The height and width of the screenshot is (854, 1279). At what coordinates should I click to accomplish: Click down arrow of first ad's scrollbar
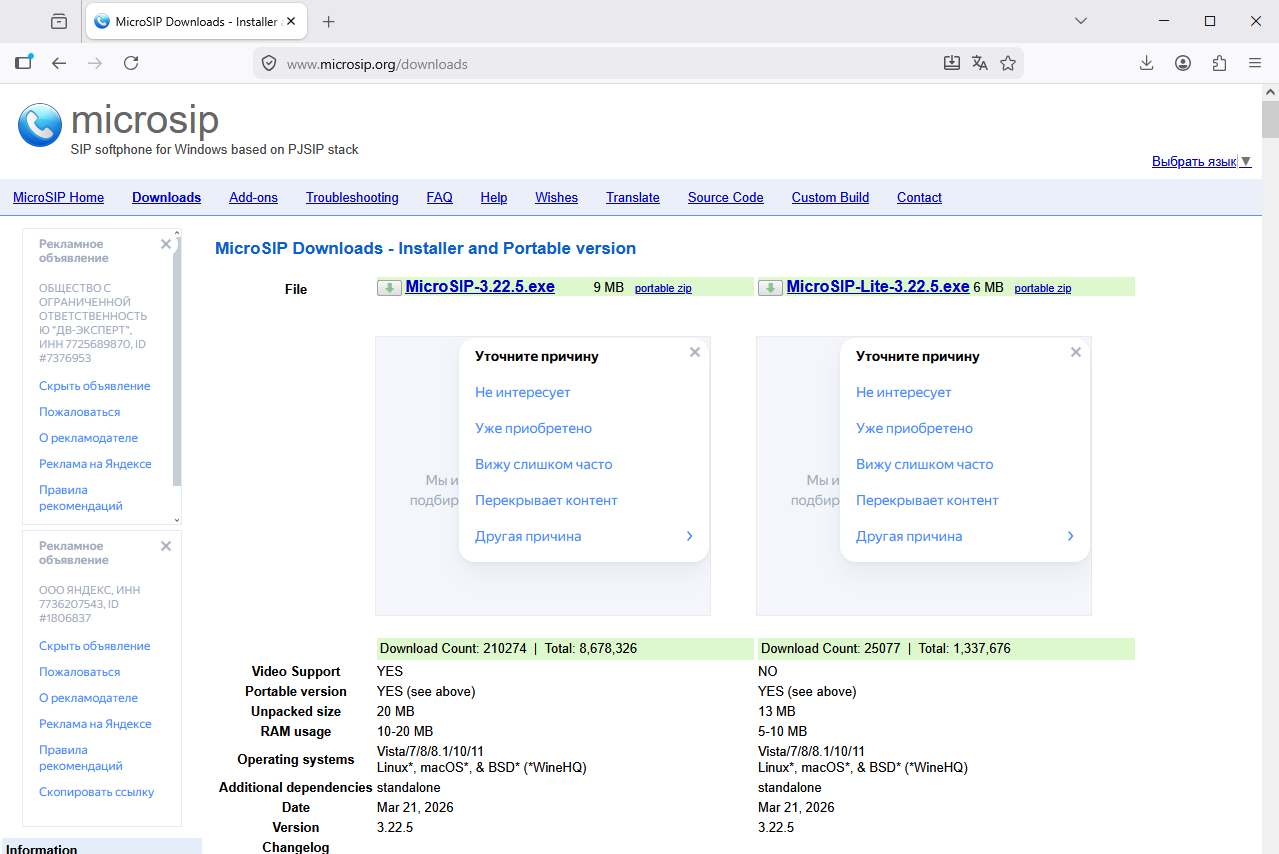click(x=177, y=520)
